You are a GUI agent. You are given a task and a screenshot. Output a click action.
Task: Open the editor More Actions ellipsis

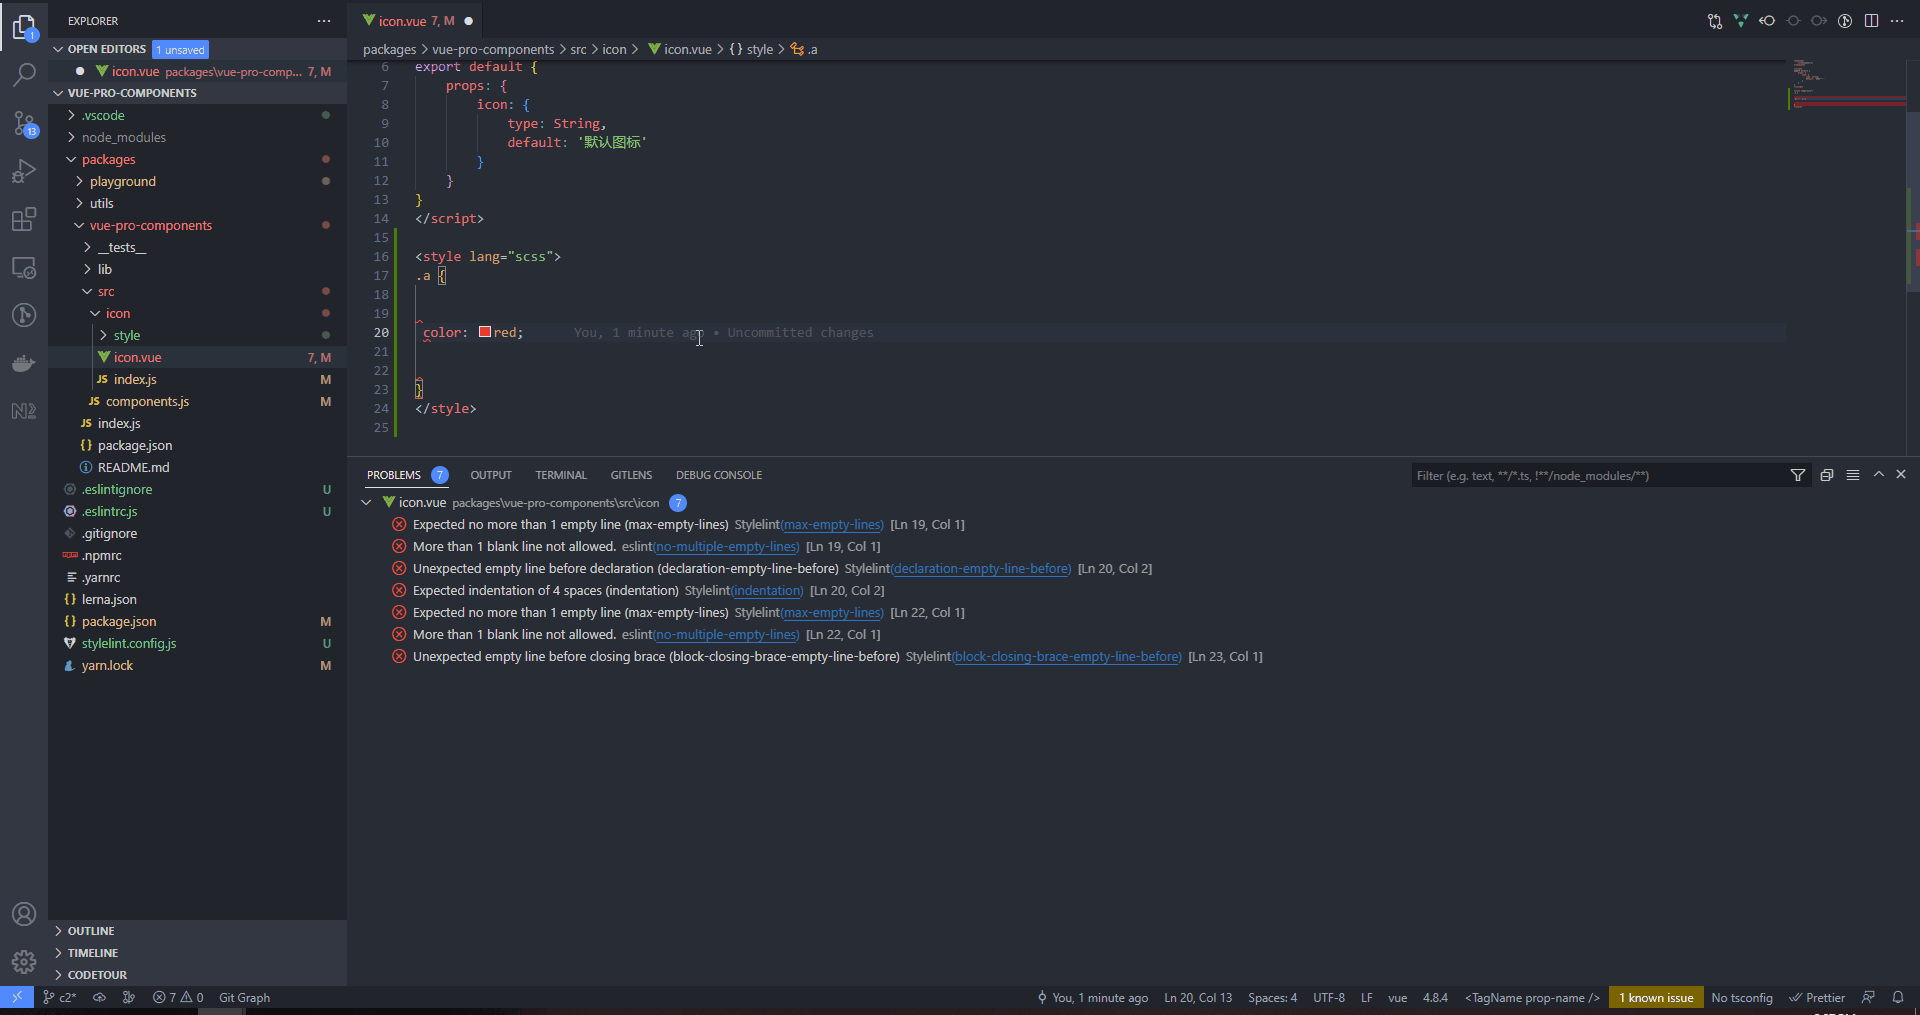1897,21
